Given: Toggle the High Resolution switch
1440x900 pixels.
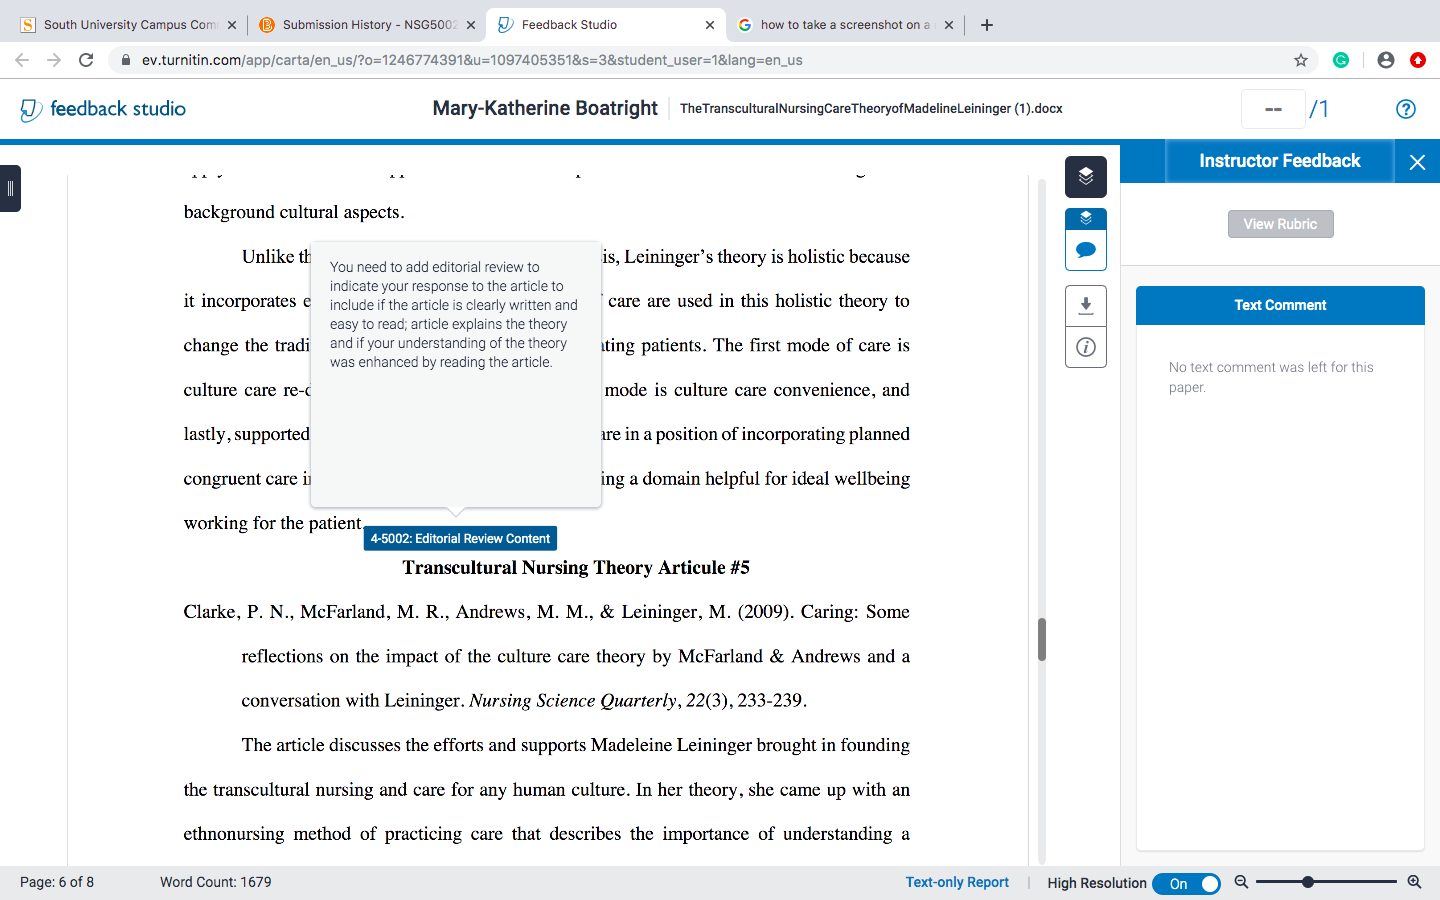Looking at the screenshot, I should pyautogui.click(x=1186, y=883).
